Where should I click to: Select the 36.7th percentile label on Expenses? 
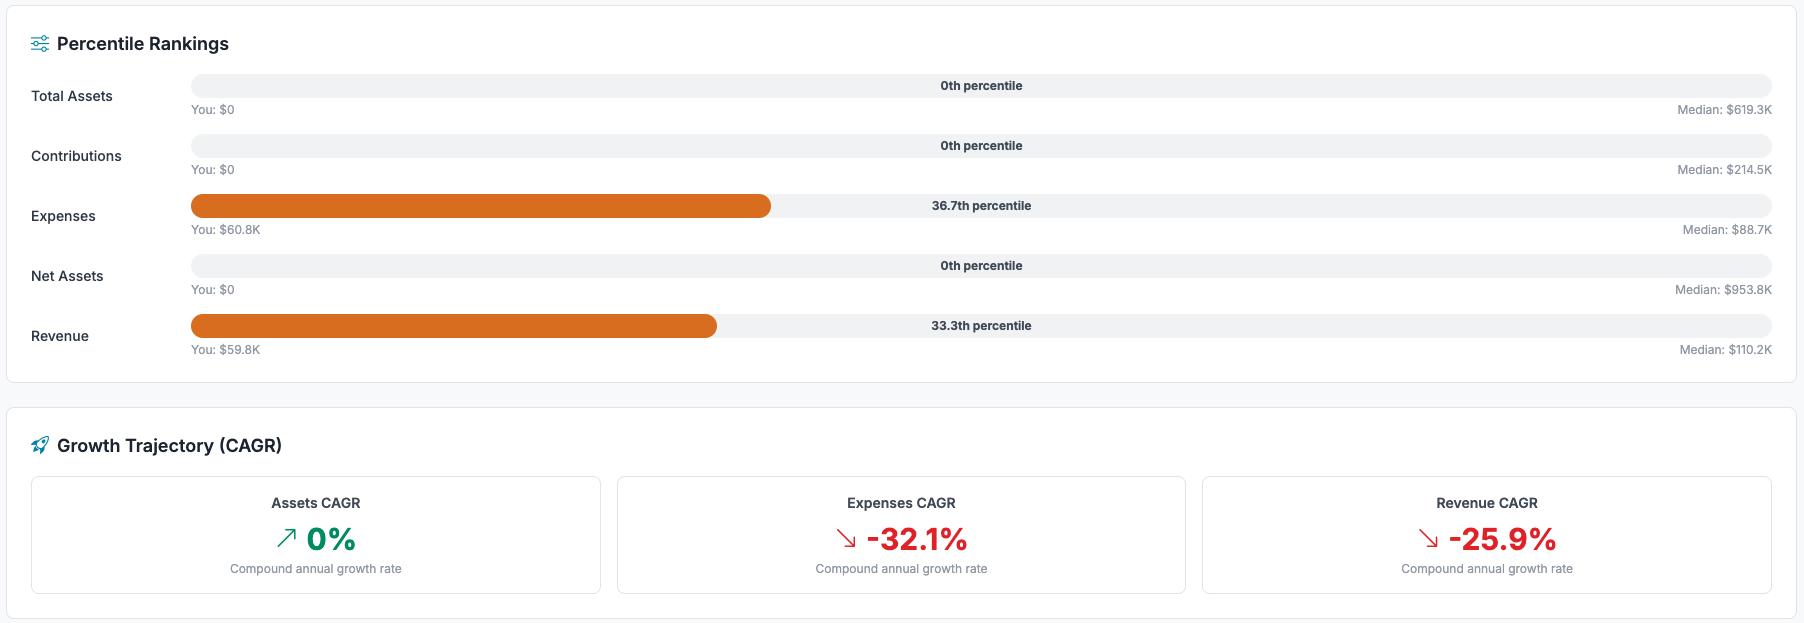coord(980,205)
